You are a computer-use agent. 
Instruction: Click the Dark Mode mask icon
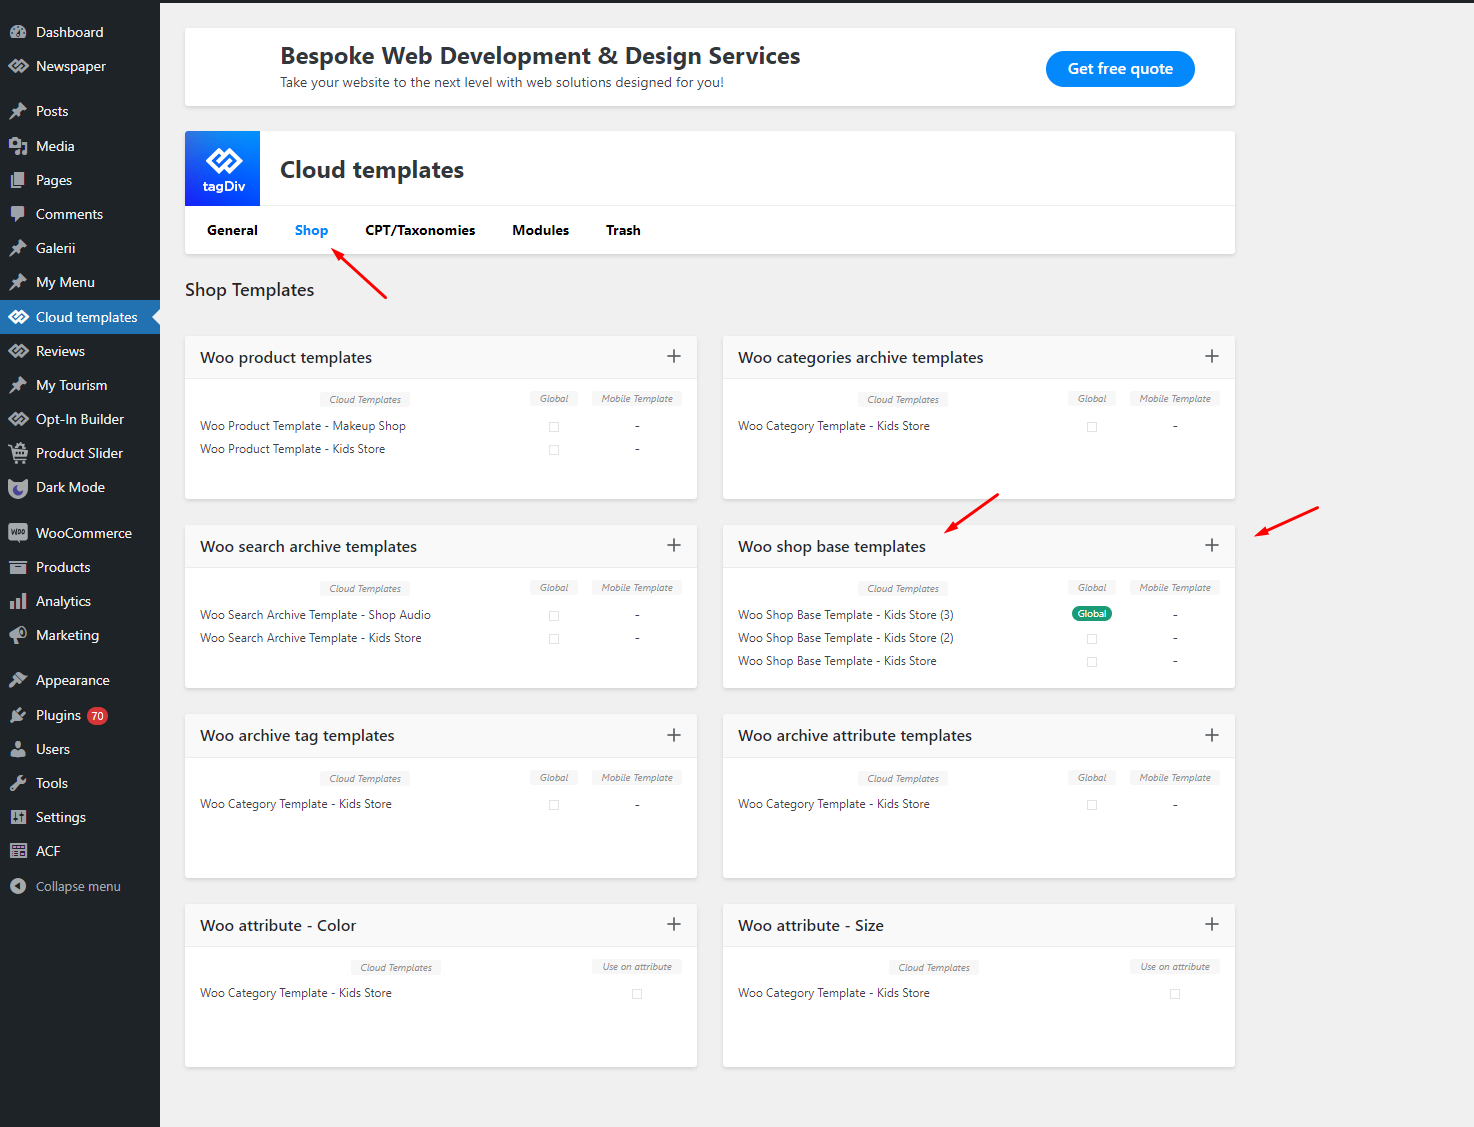(18, 488)
